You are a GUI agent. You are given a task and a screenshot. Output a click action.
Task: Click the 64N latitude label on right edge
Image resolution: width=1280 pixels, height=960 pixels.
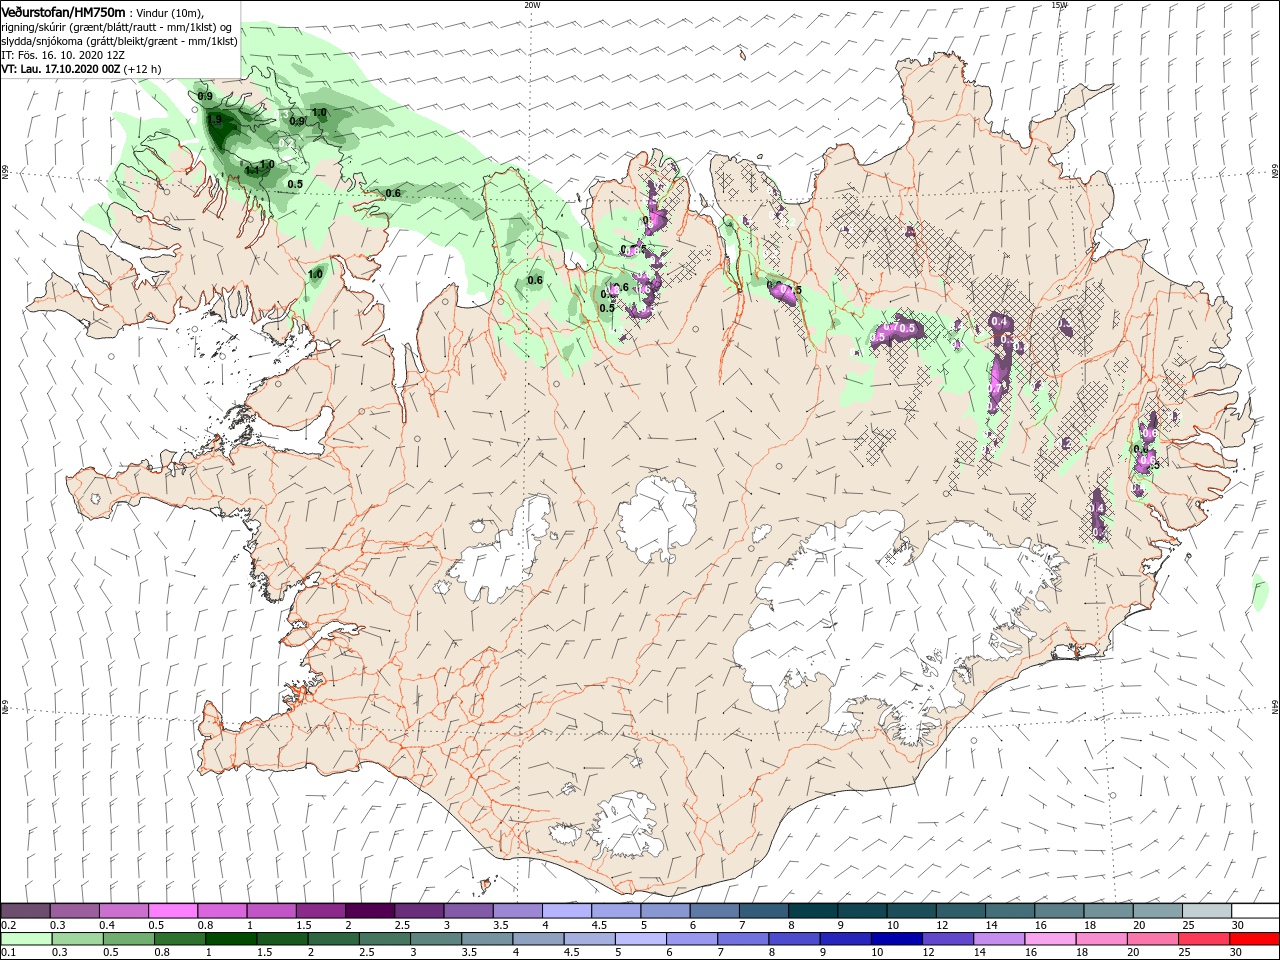(1275, 706)
